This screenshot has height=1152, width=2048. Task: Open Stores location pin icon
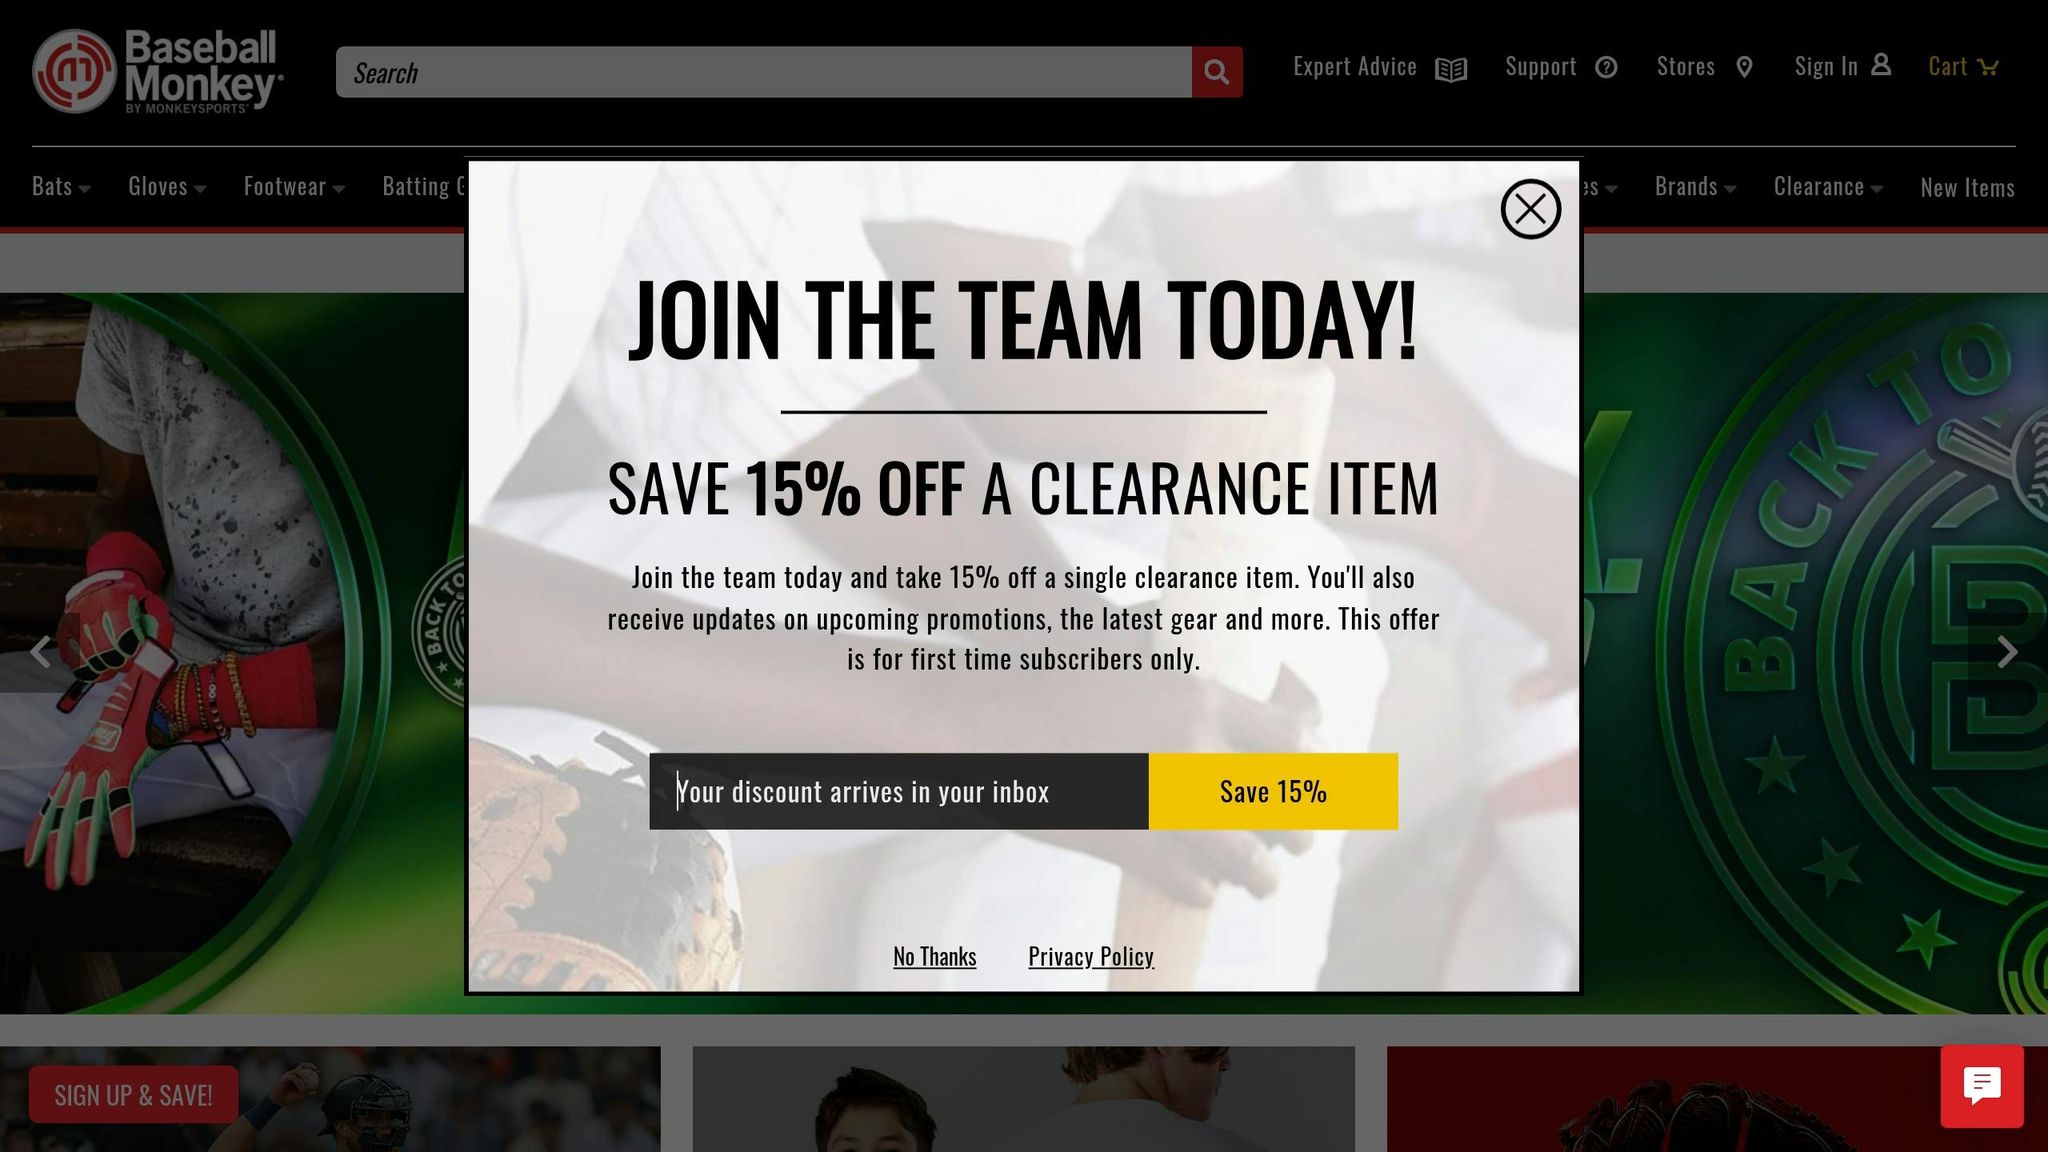pyautogui.click(x=1744, y=67)
